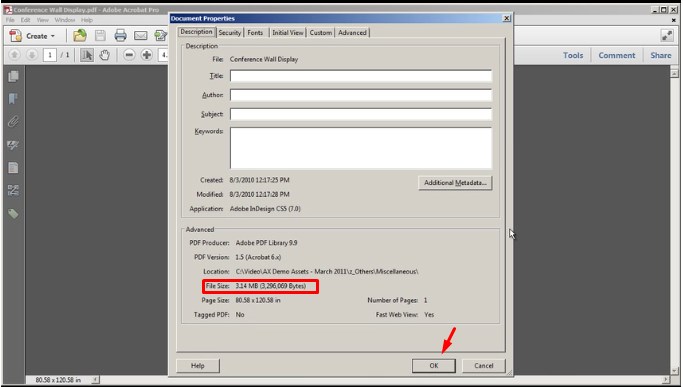The width and height of the screenshot is (683, 387).
Task: Click the Modified date text
Action: pos(259,194)
